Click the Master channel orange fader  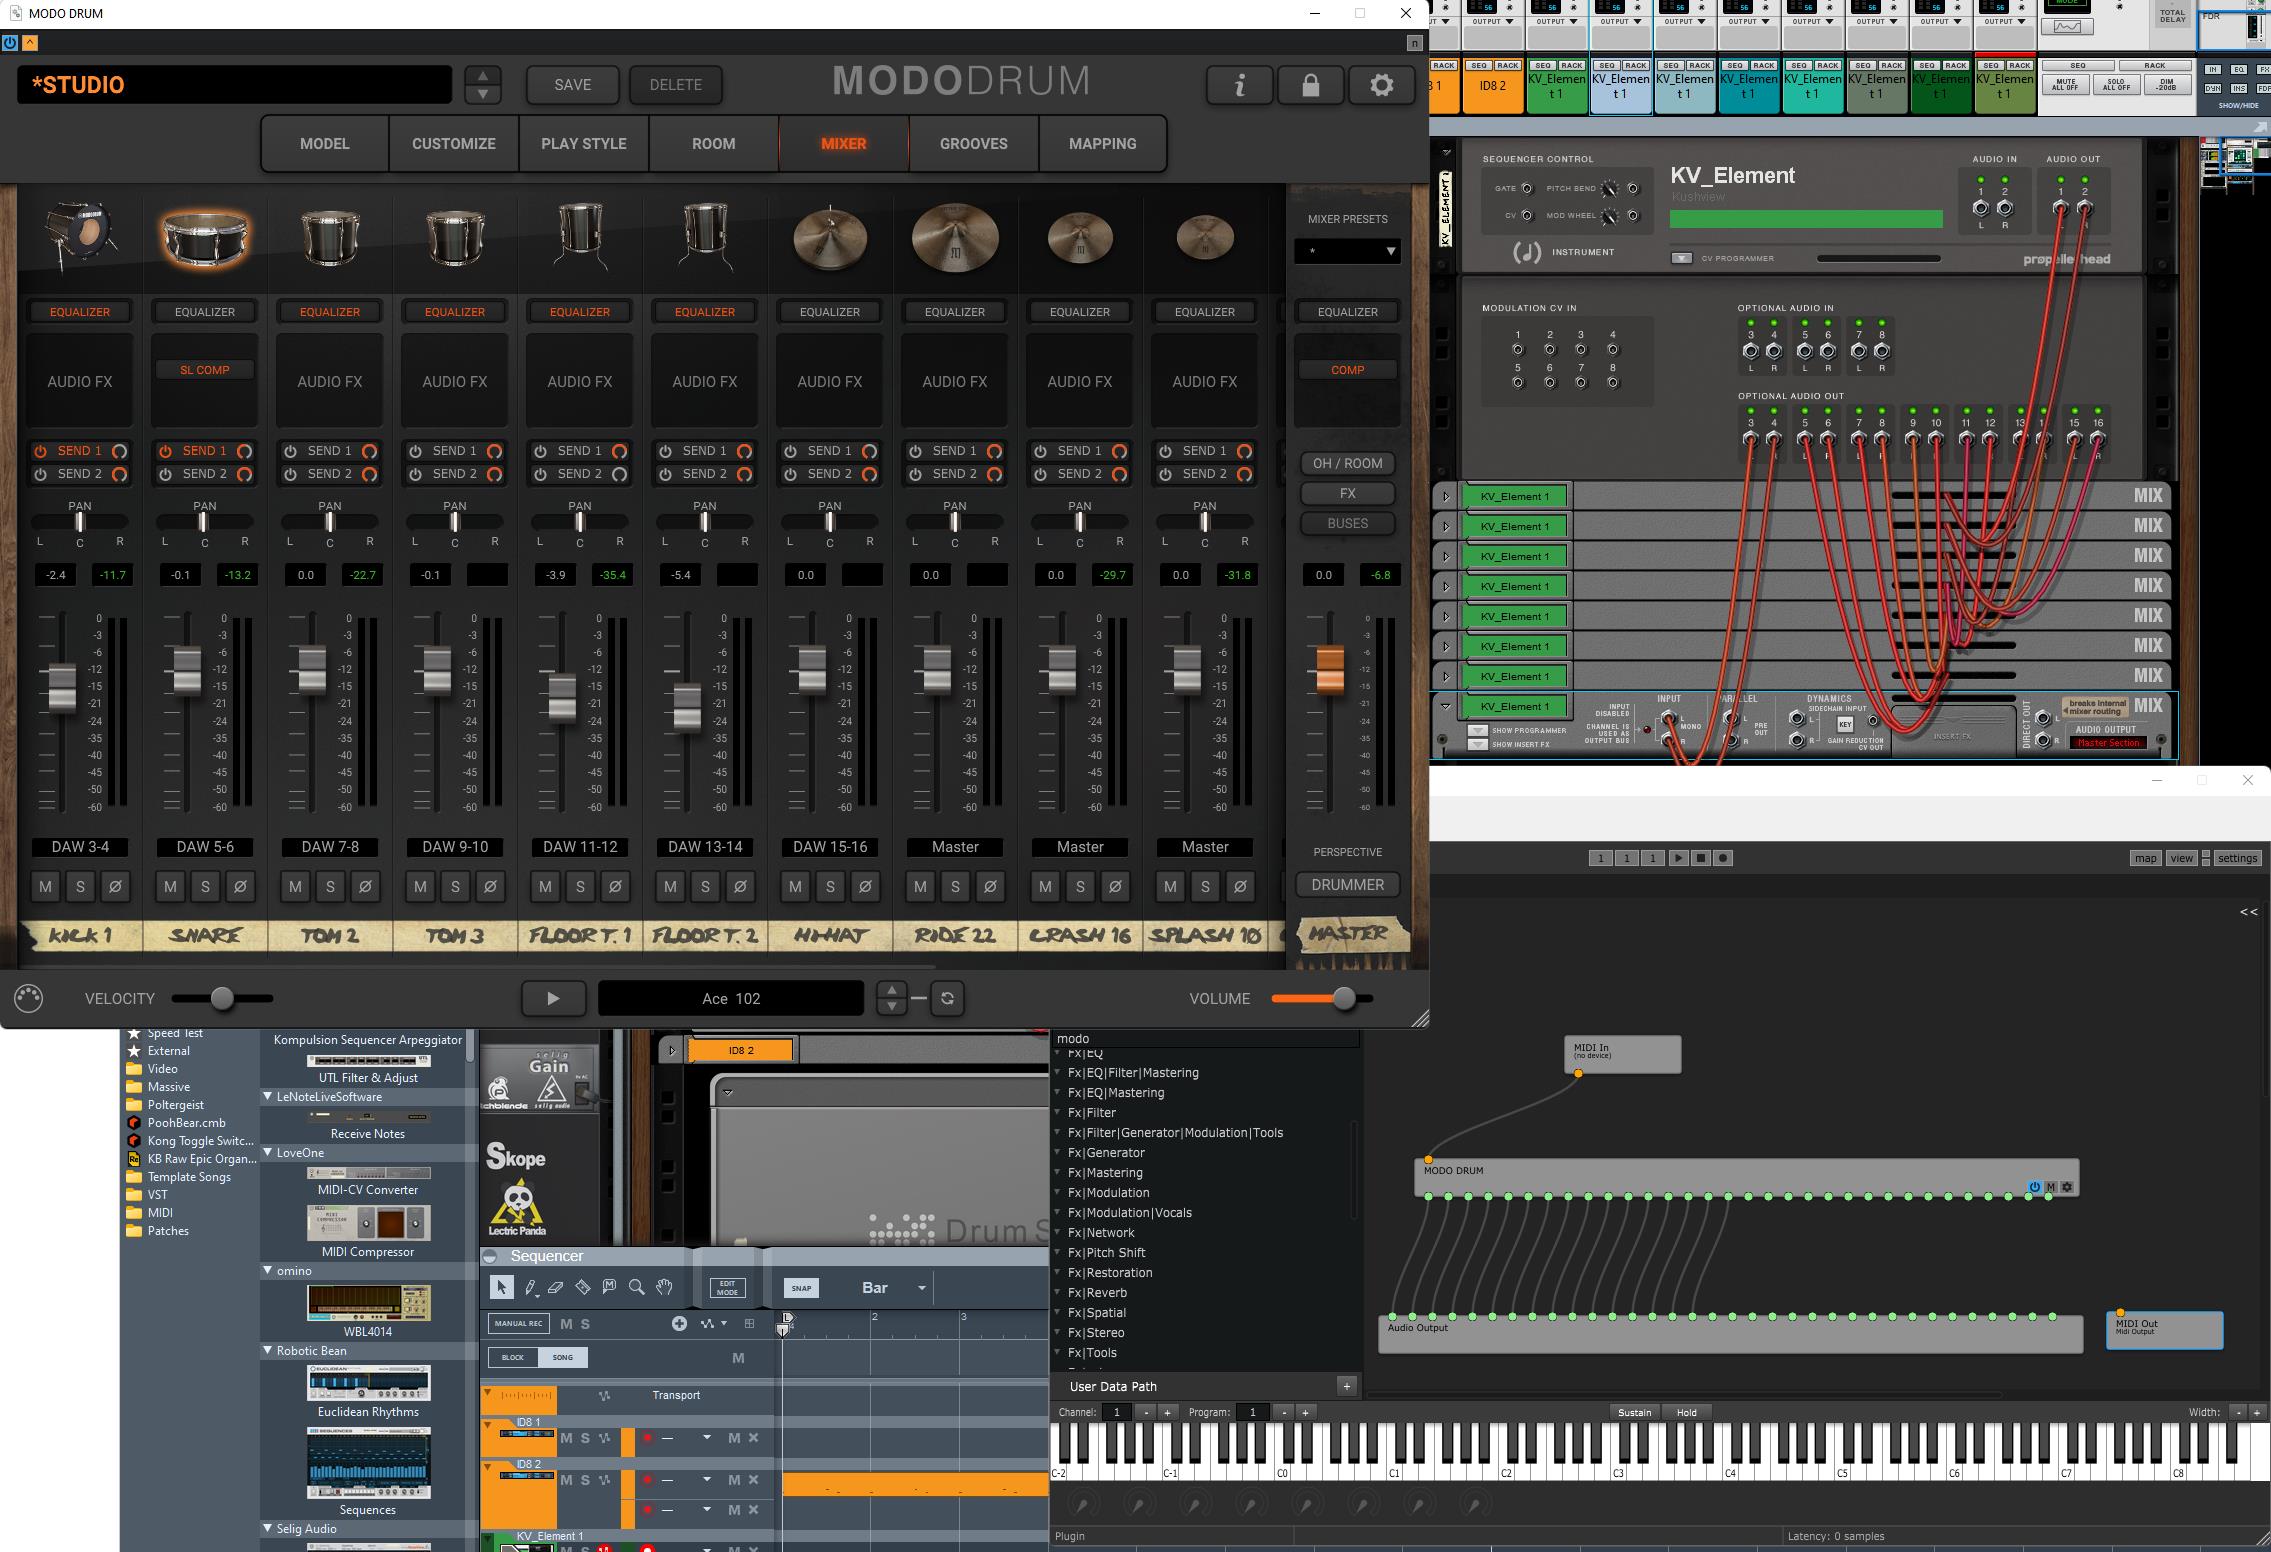(x=1330, y=670)
